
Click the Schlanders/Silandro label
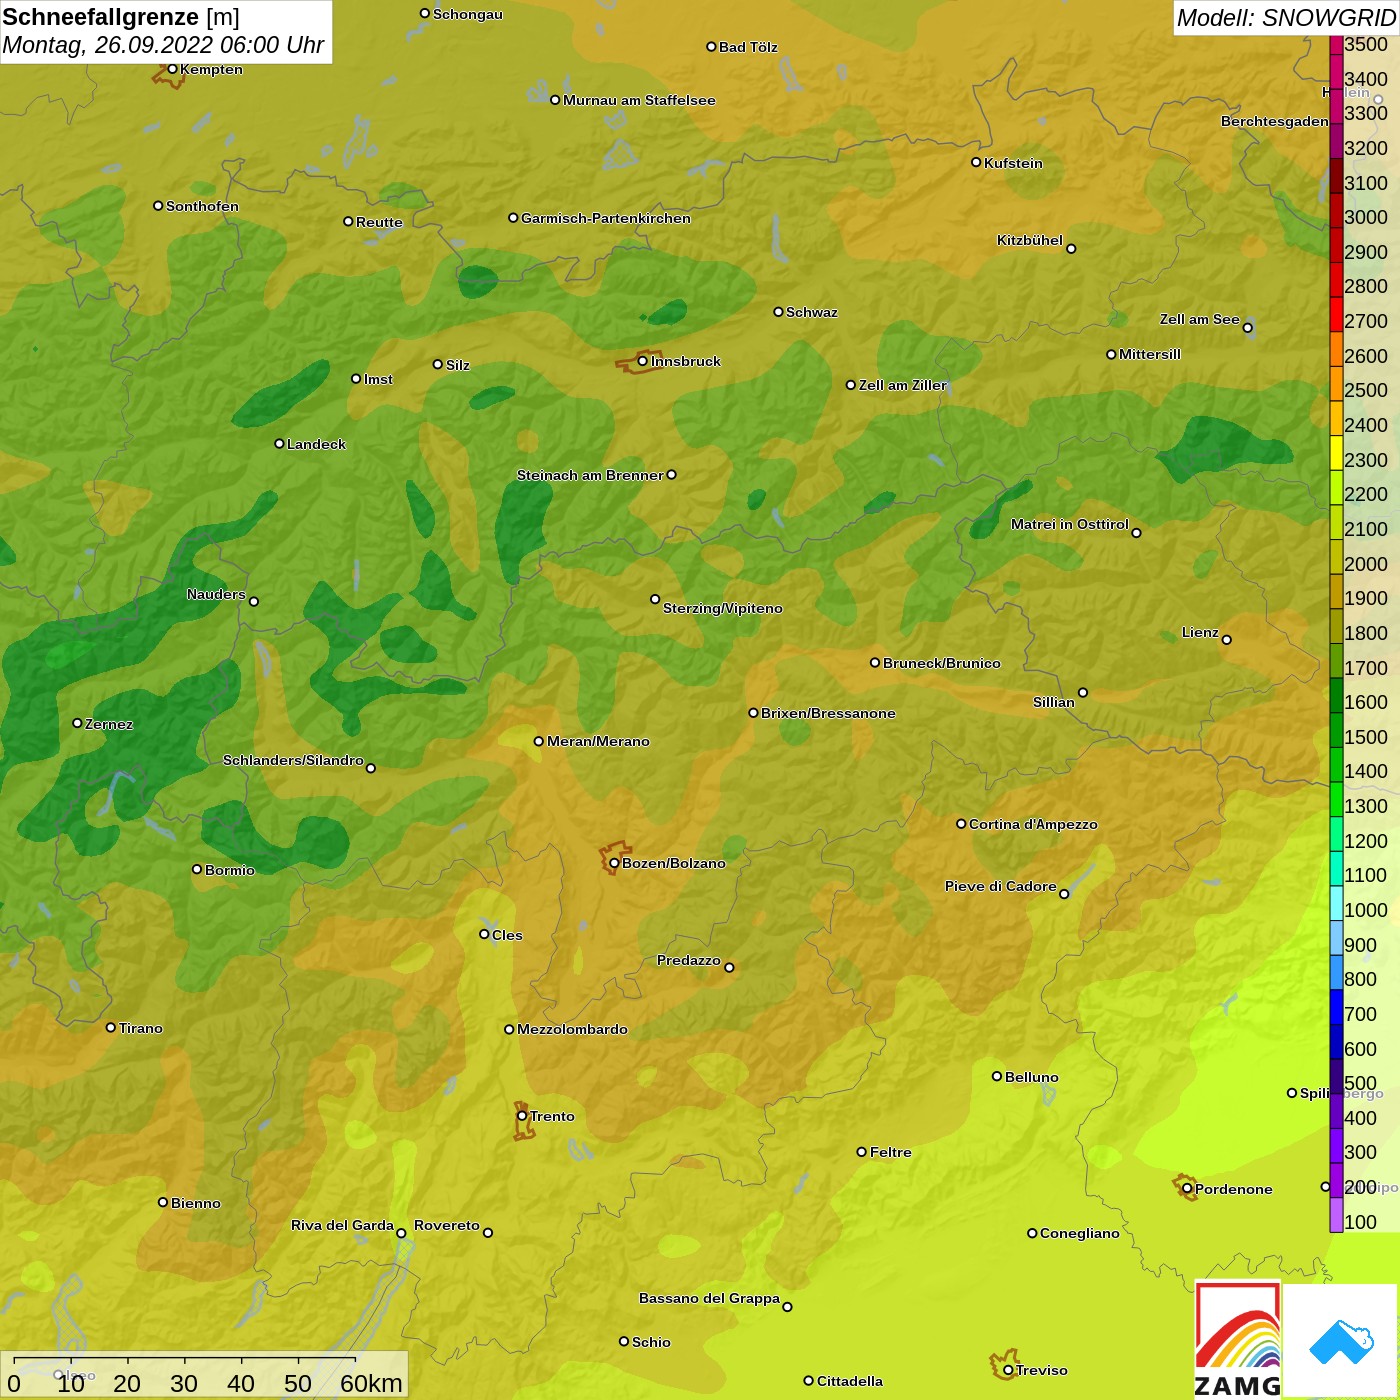(x=293, y=760)
